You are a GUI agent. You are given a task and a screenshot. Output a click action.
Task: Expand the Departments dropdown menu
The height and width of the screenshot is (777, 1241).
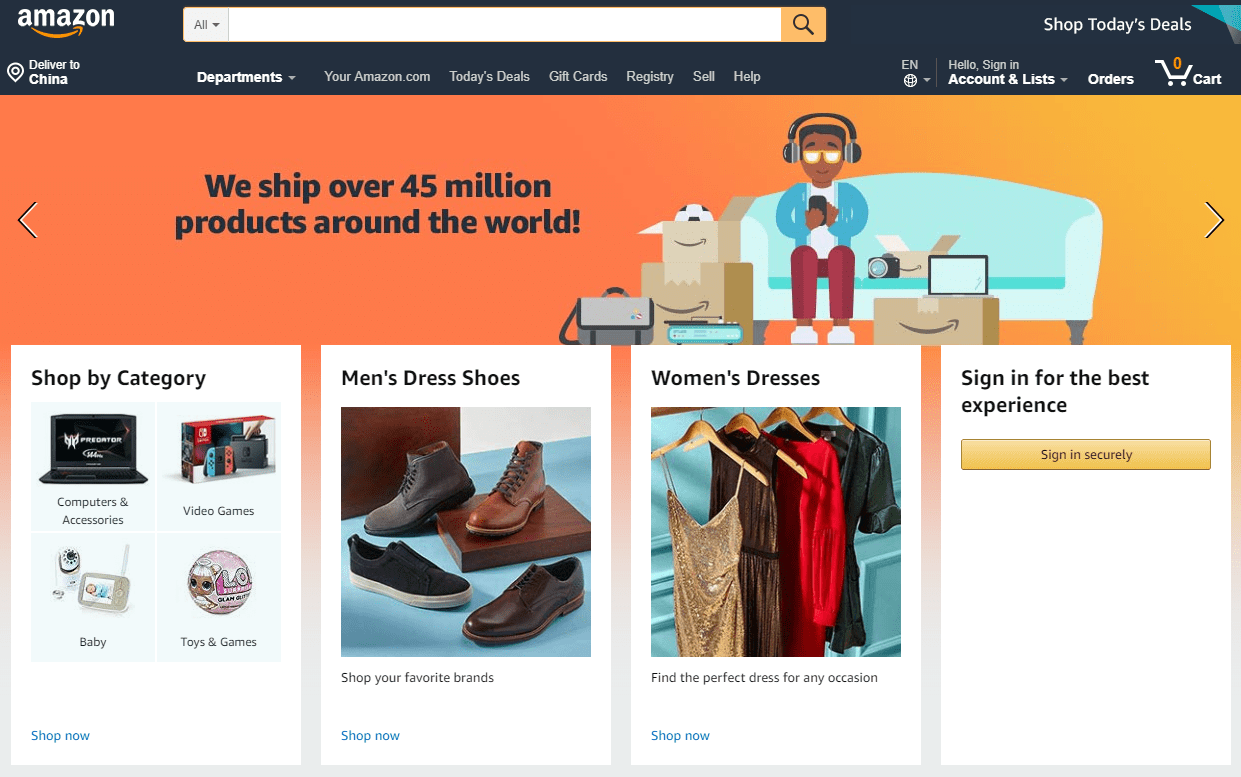[246, 77]
